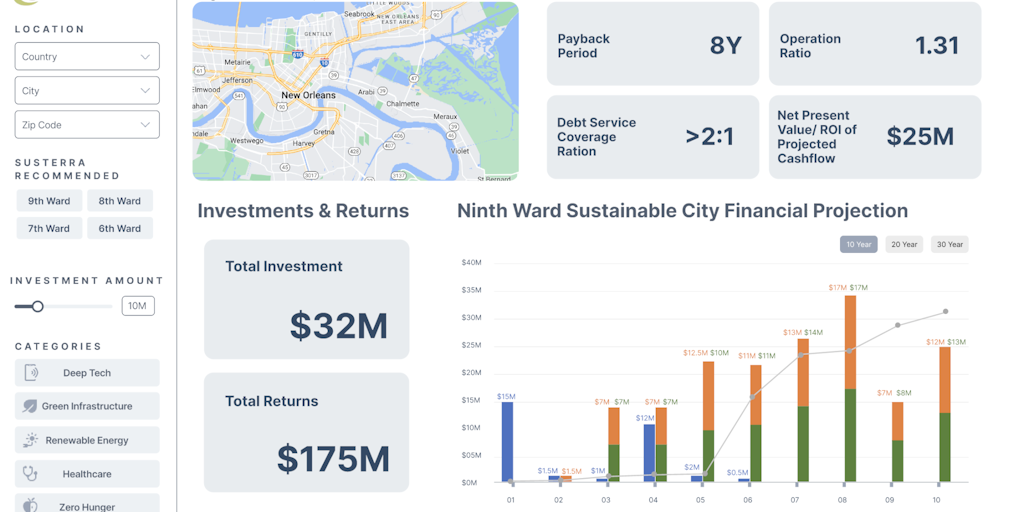Switch chart to 10 Year view
1024x512 pixels.
tap(859, 244)
